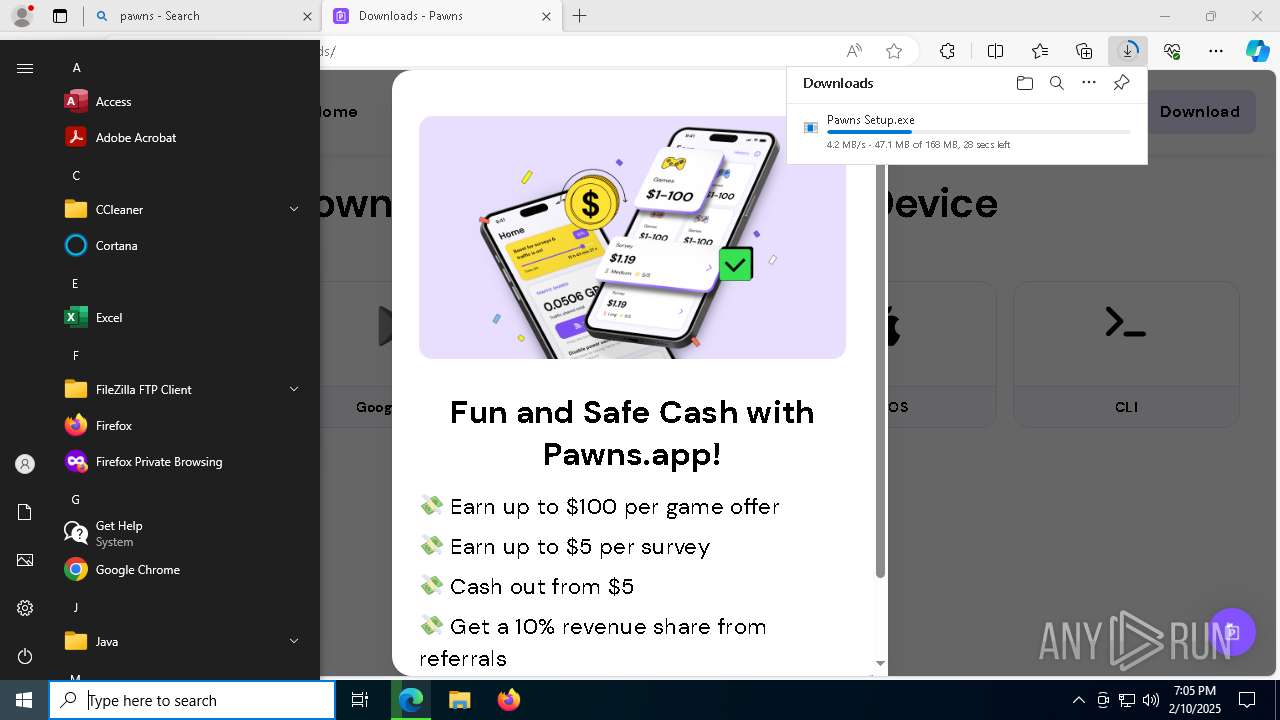Open the tab actions menu icon
Viewport: 1280px width, 720px height.
click(x=60, y=16)
